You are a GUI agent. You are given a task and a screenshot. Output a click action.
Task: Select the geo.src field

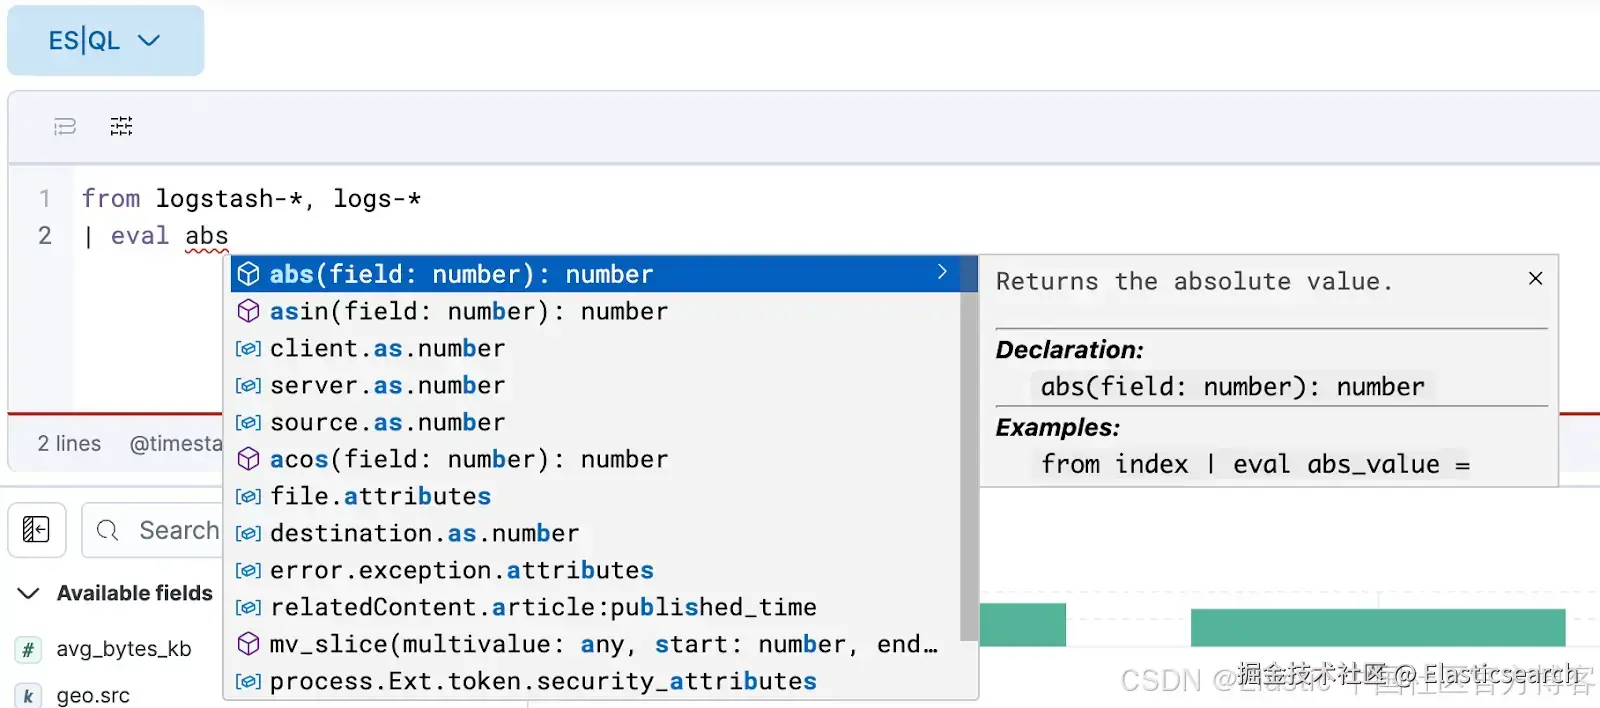pyautogui.click(x=93, y=696)
